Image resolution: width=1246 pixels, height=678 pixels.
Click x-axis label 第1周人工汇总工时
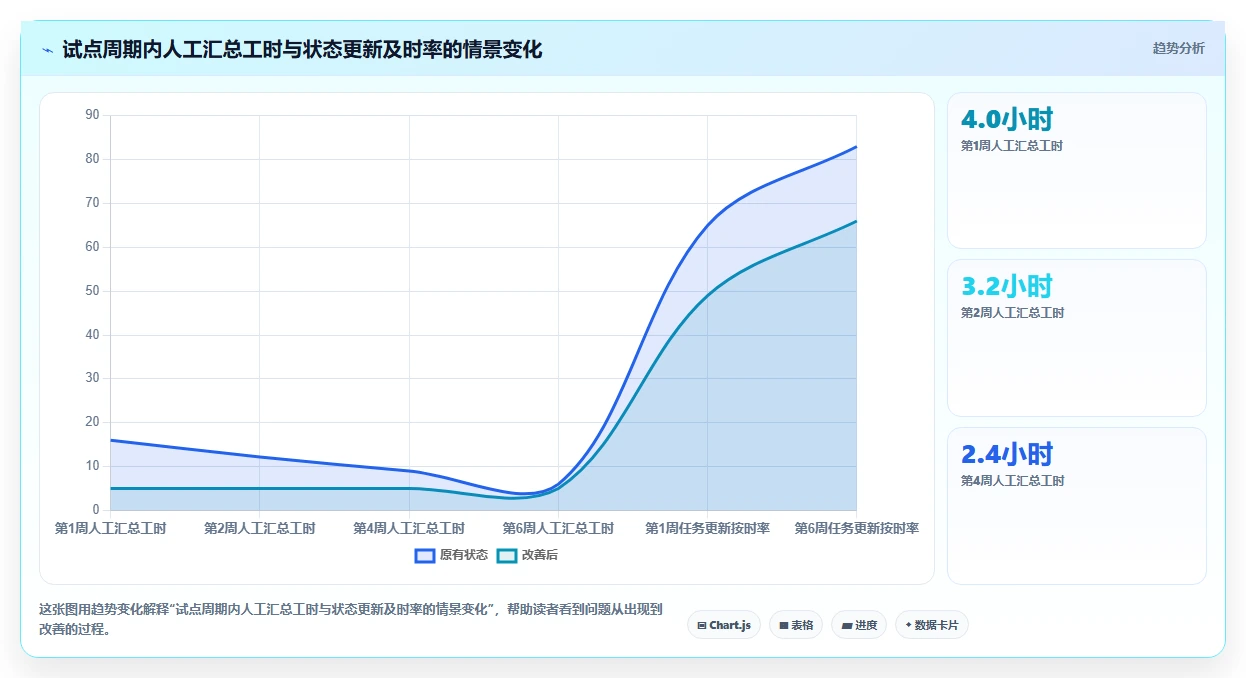coord(110,528)
